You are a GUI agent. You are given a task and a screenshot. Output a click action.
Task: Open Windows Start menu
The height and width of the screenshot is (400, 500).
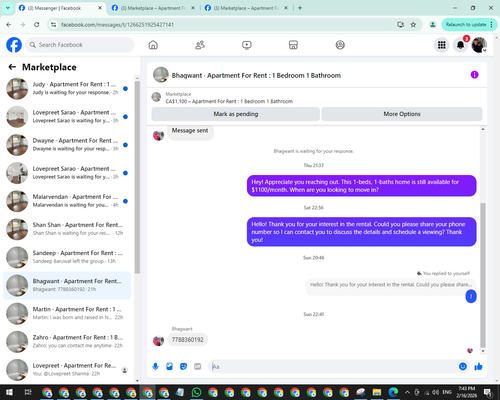tap(9, 392)
